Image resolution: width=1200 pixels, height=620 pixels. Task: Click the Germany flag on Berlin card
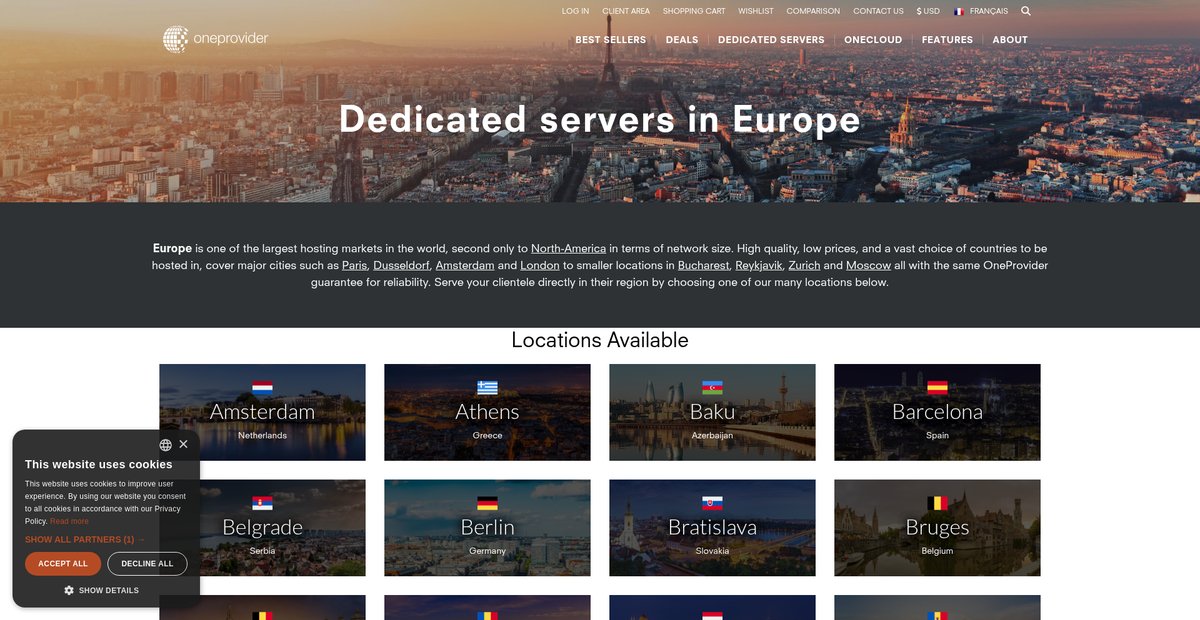tap(487, 504)
